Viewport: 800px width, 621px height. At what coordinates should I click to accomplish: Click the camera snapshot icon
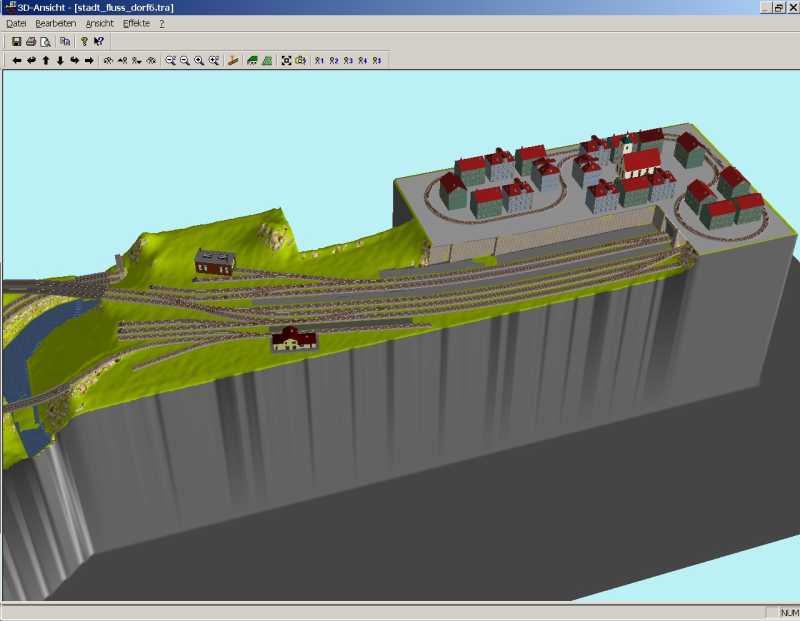click(300, 61)
